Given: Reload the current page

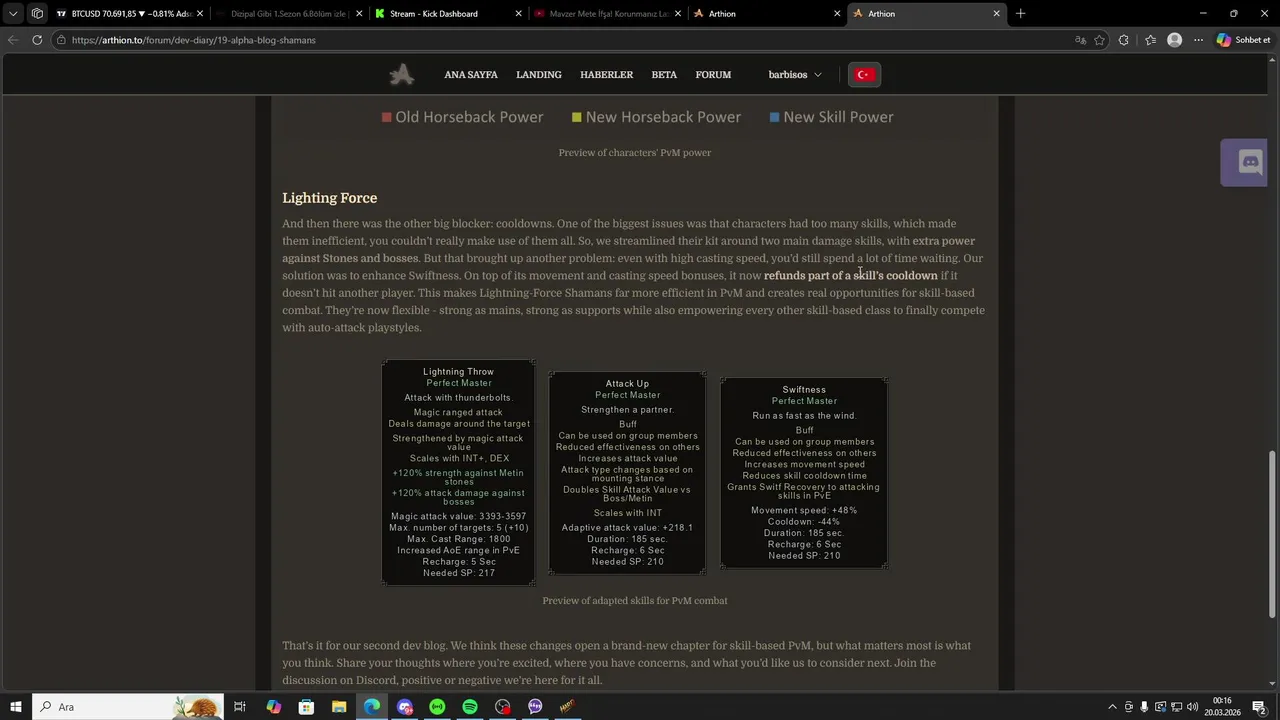Looking at the screenshot, I should [37, 40].
